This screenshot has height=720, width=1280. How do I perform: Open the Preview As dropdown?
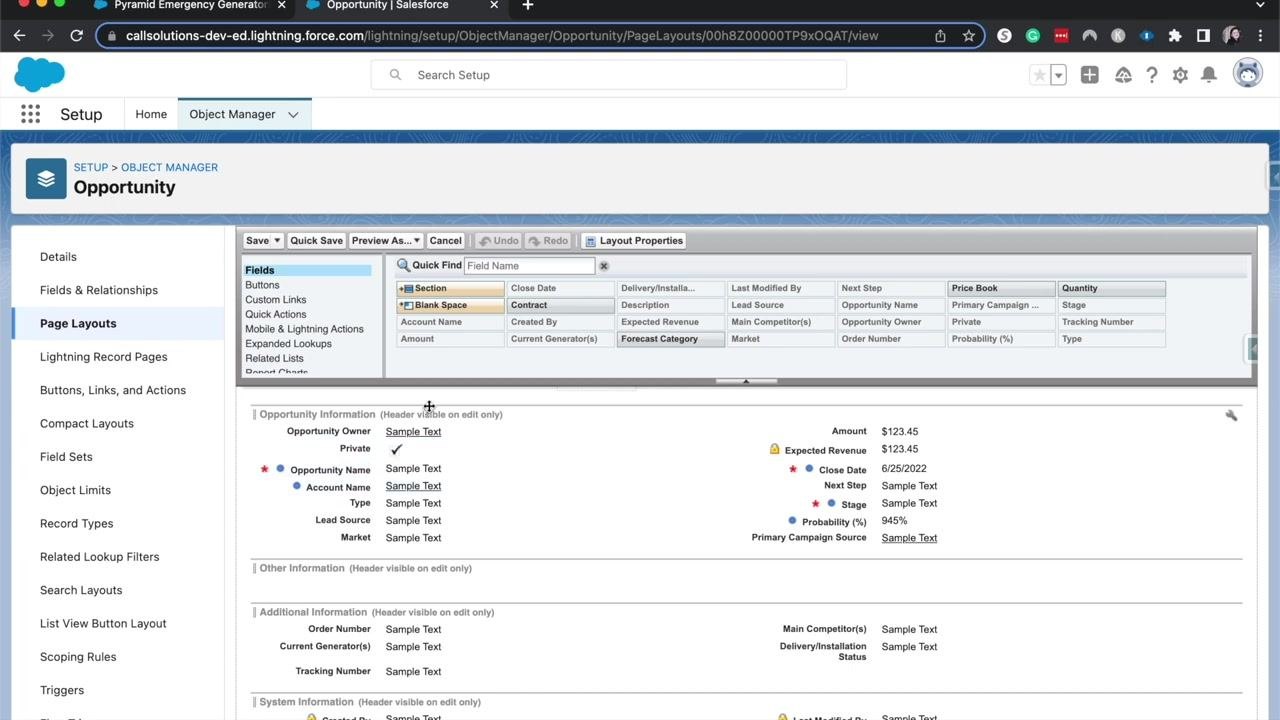click(x=386, y=241)
